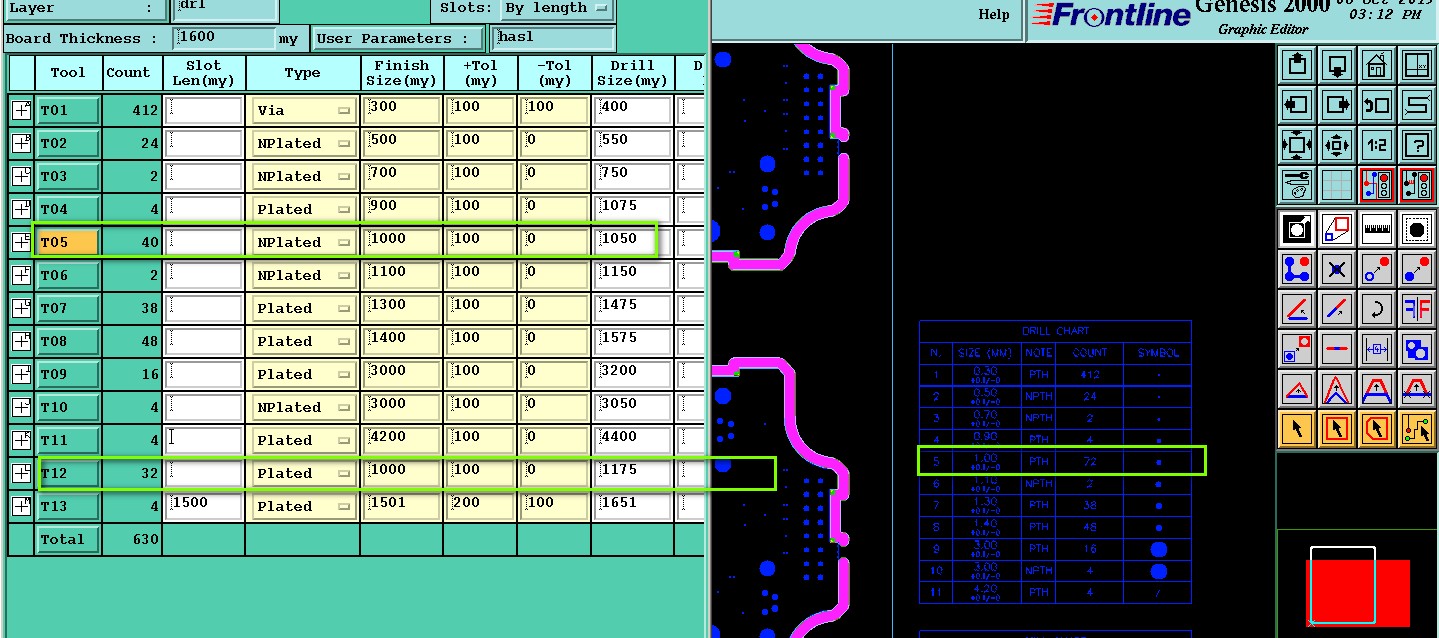
Task: Click the T12 tool button
Action: coord(67,473)
